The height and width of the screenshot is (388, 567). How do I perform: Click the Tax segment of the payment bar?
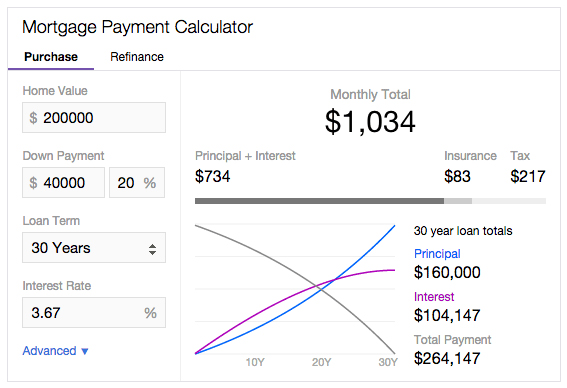(x=509, y=201)
